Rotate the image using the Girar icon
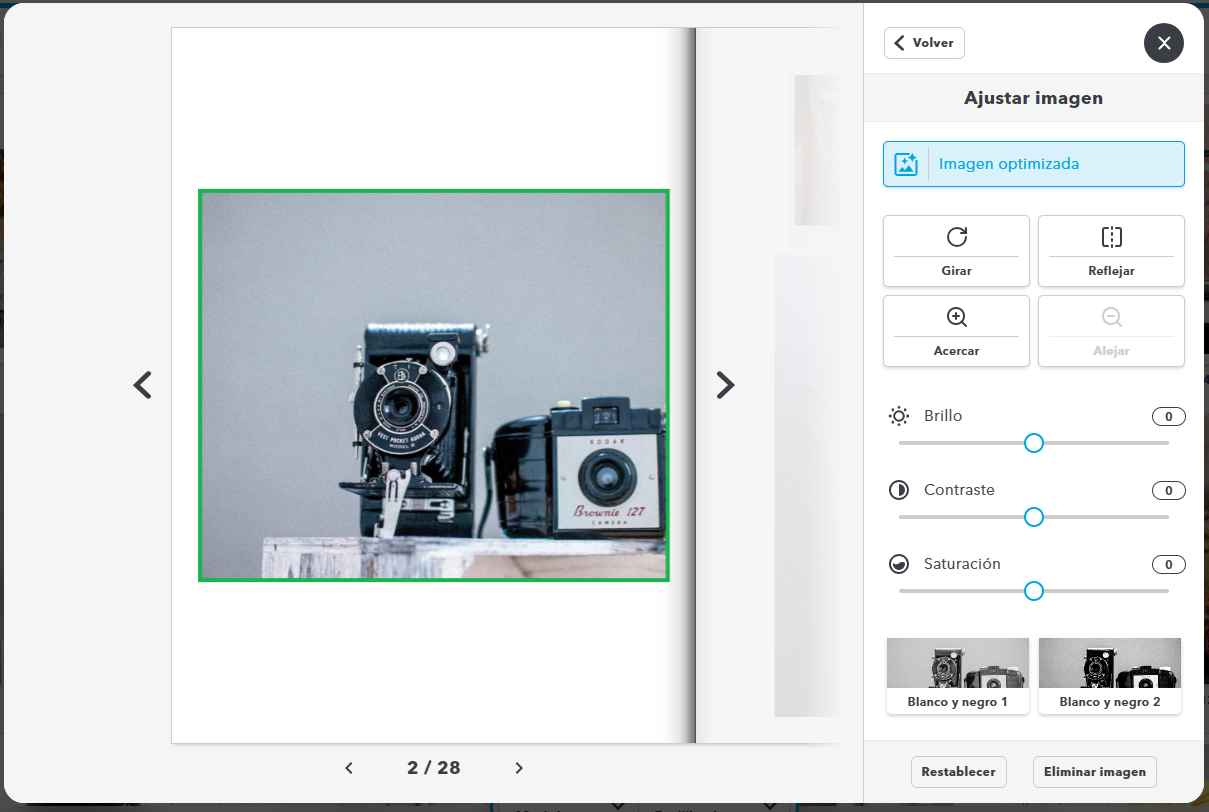 [956, 238]
